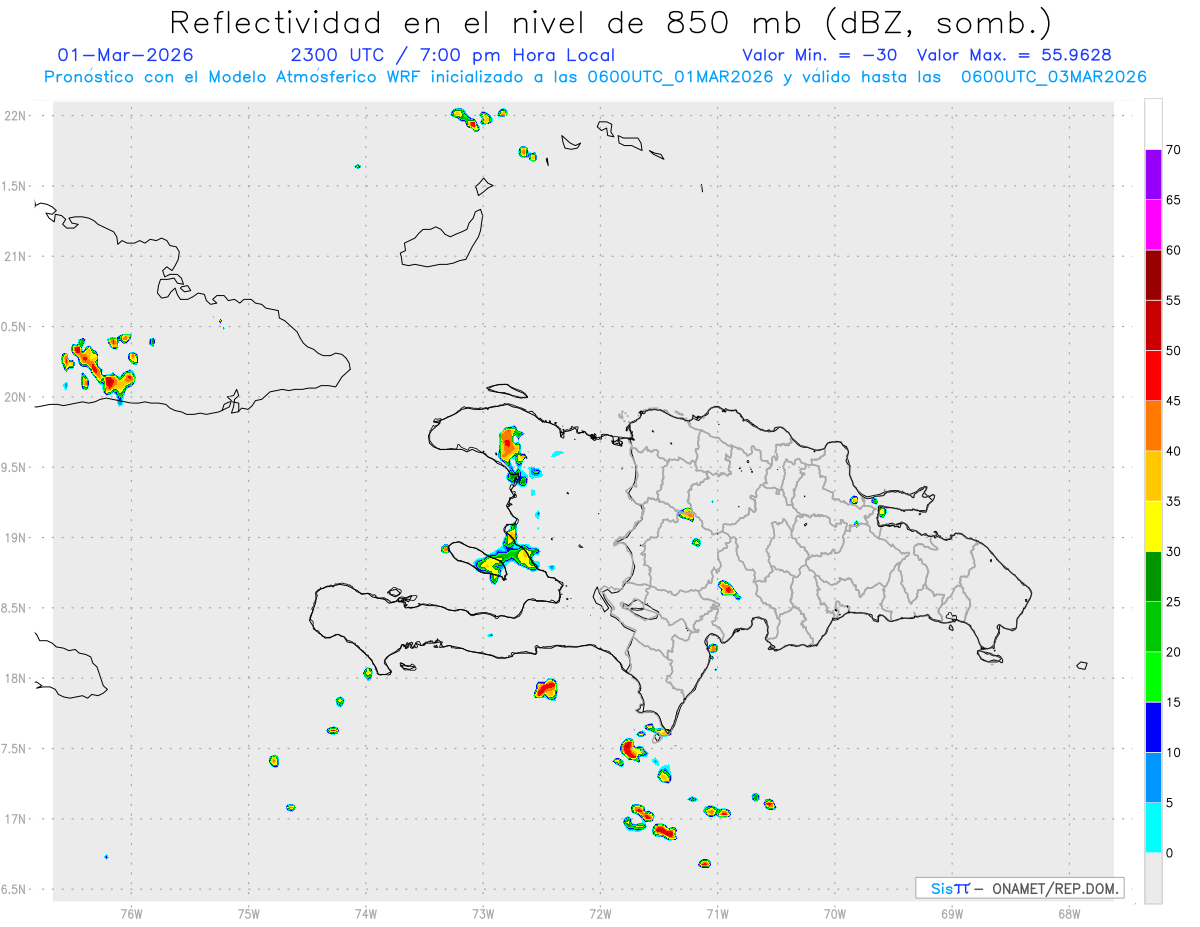Click the dark blue 10–15 dBZ band
Image resolution: width=1200 pixels, height=927 pixels.
[1153, 727]
